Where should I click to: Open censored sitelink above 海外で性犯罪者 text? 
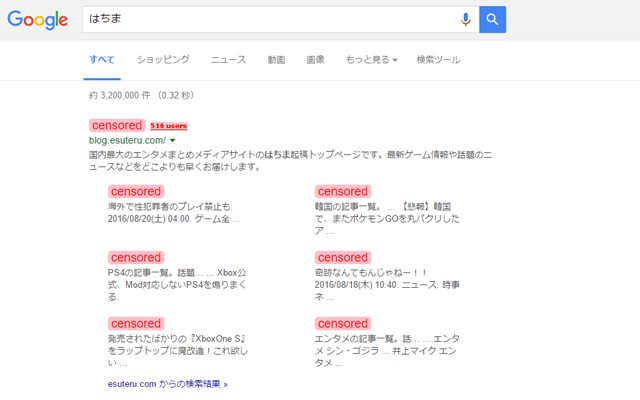[136, 191]
